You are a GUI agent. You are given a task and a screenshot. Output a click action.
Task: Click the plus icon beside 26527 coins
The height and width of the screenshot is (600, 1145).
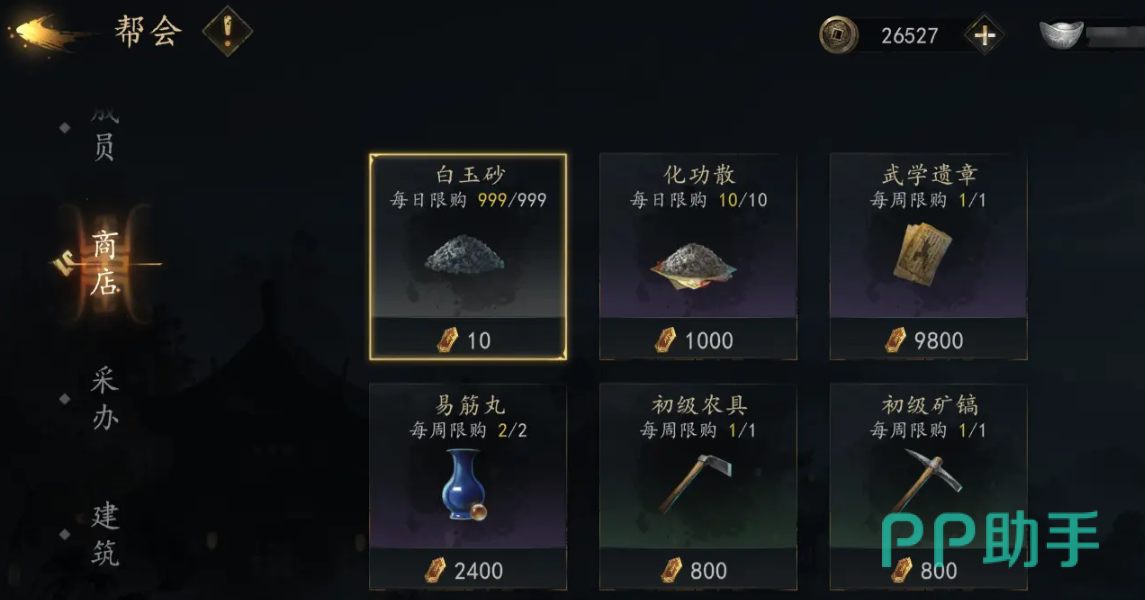[x=984, y=35]
